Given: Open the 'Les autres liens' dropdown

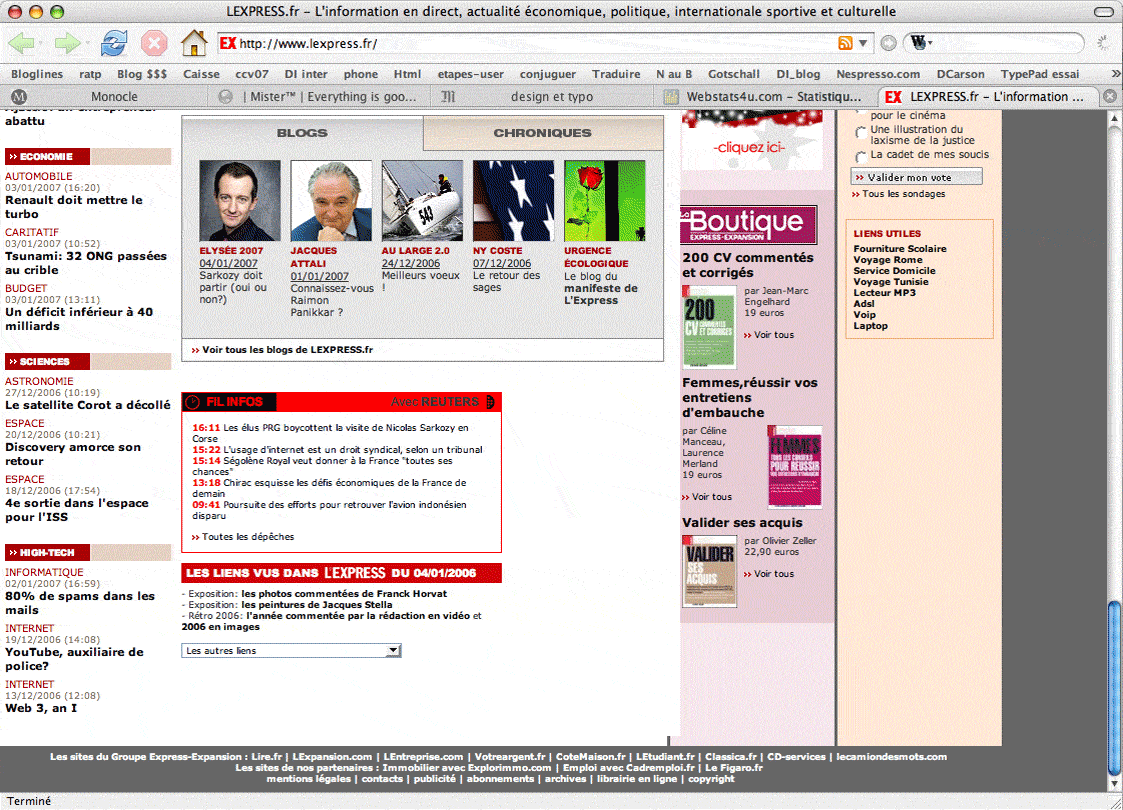Looking at the screenshot, I should [291, 650].
